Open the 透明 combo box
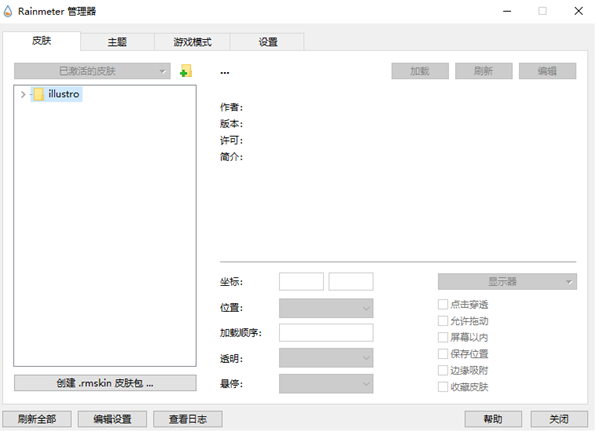The height and width of the screenshot is (431, 595). (326, 358)
